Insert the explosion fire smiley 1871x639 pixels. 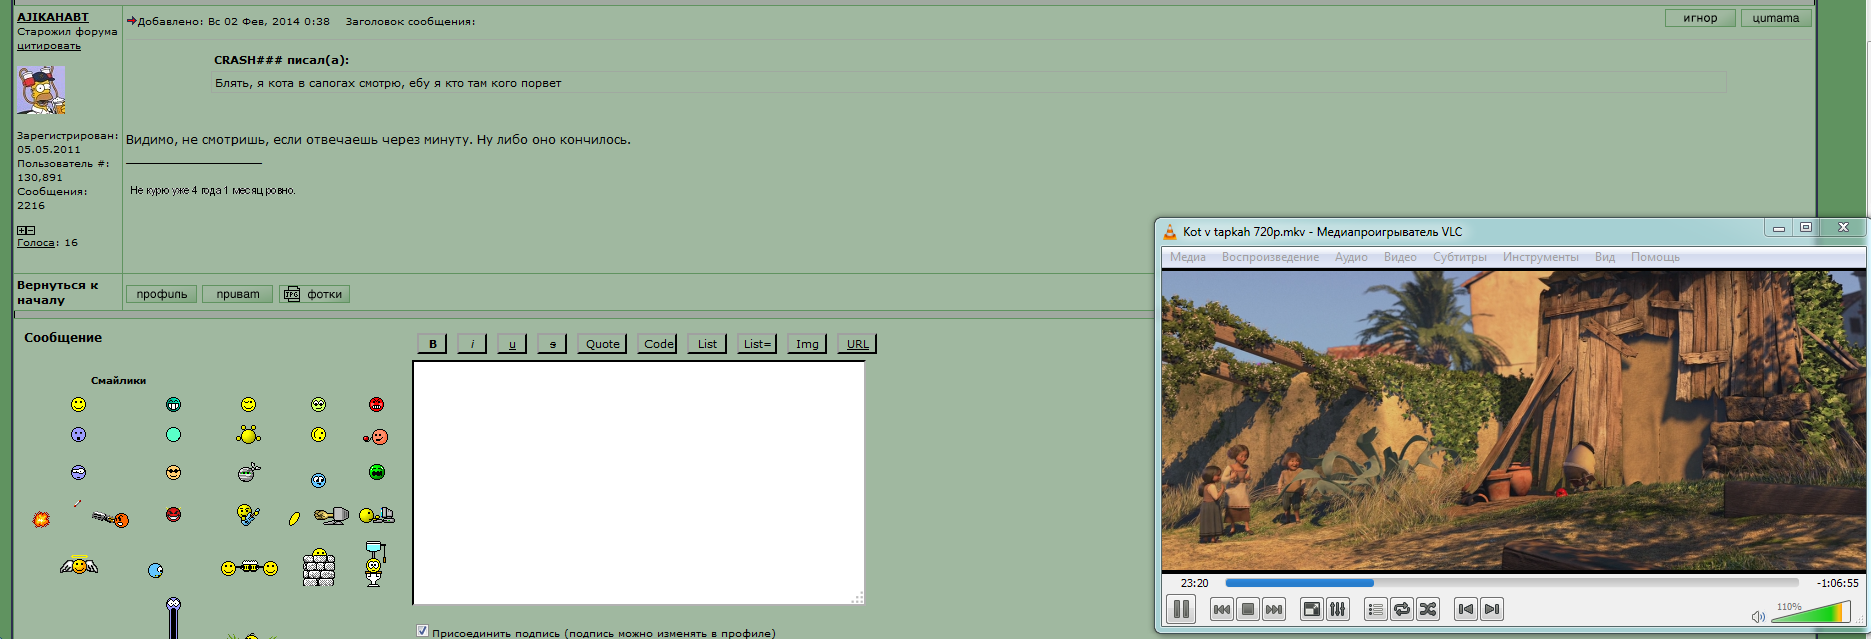coord(41,519)
